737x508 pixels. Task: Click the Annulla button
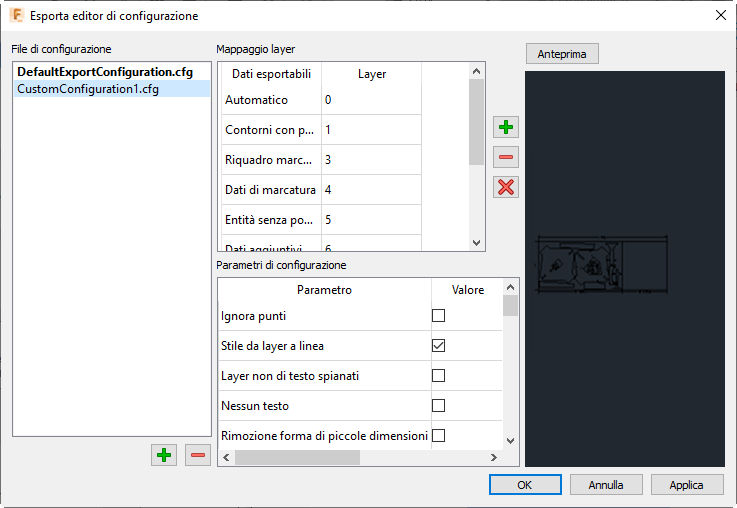pyautogui.click(x=606, y=485)
